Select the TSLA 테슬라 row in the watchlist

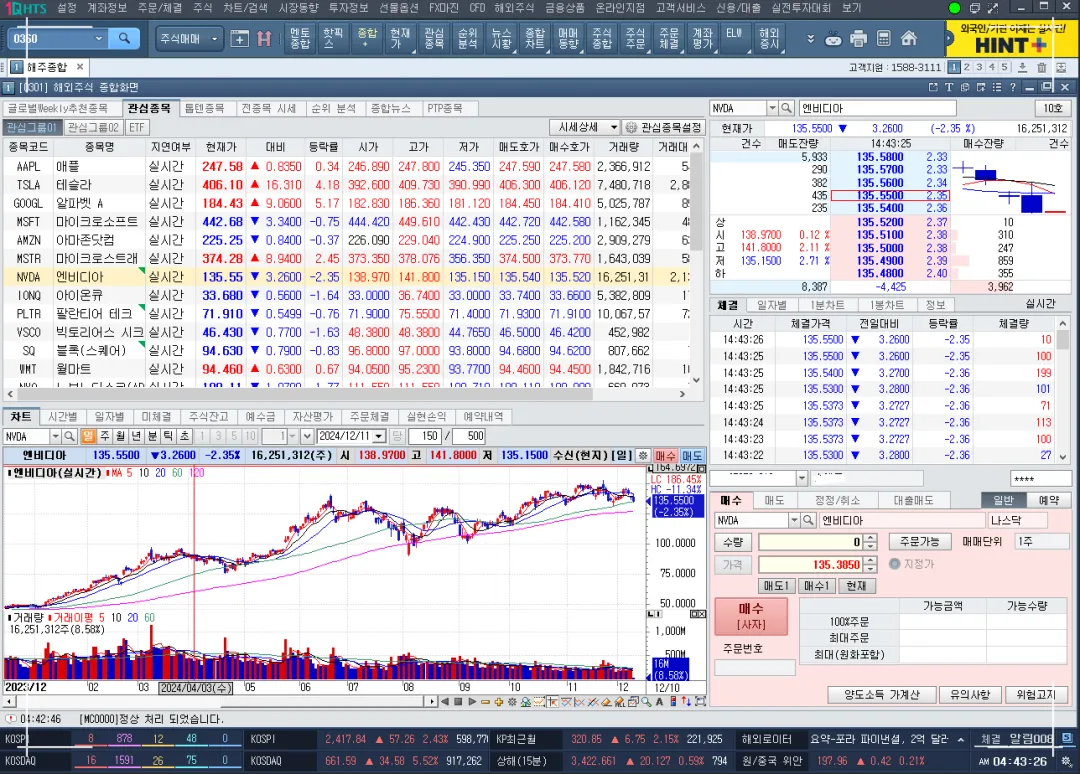[344, 185]
